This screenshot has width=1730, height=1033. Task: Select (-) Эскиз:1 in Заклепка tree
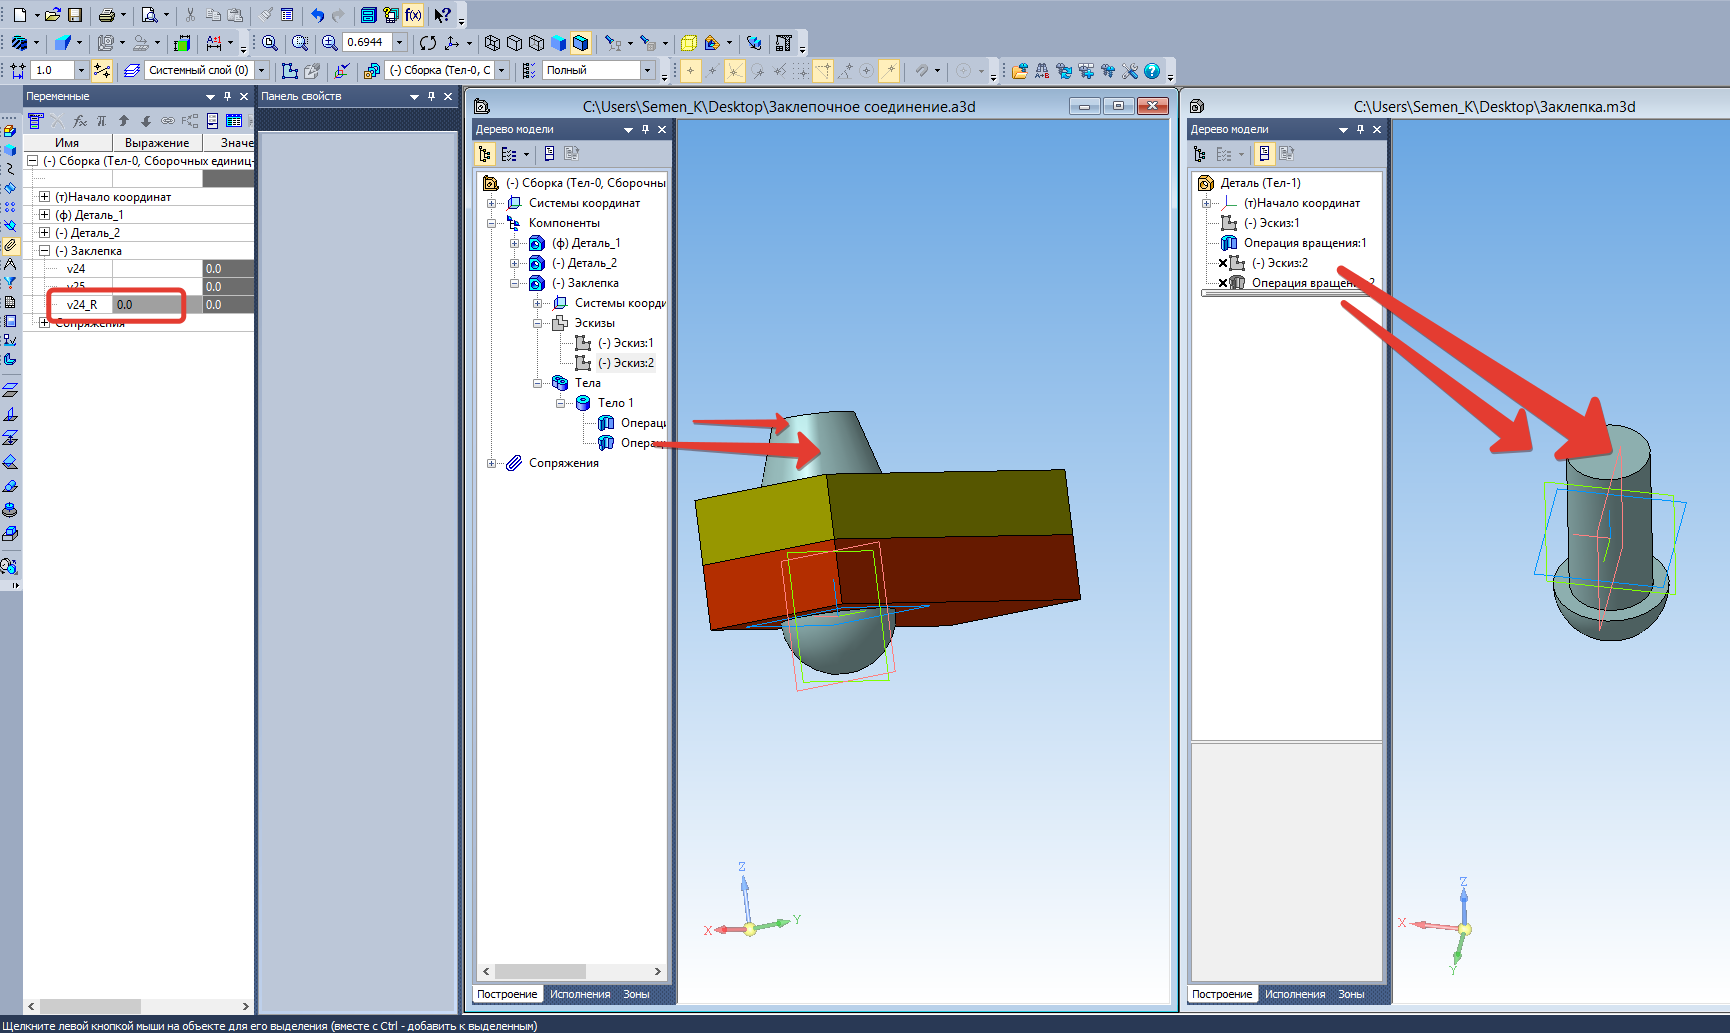point(1272,223)
